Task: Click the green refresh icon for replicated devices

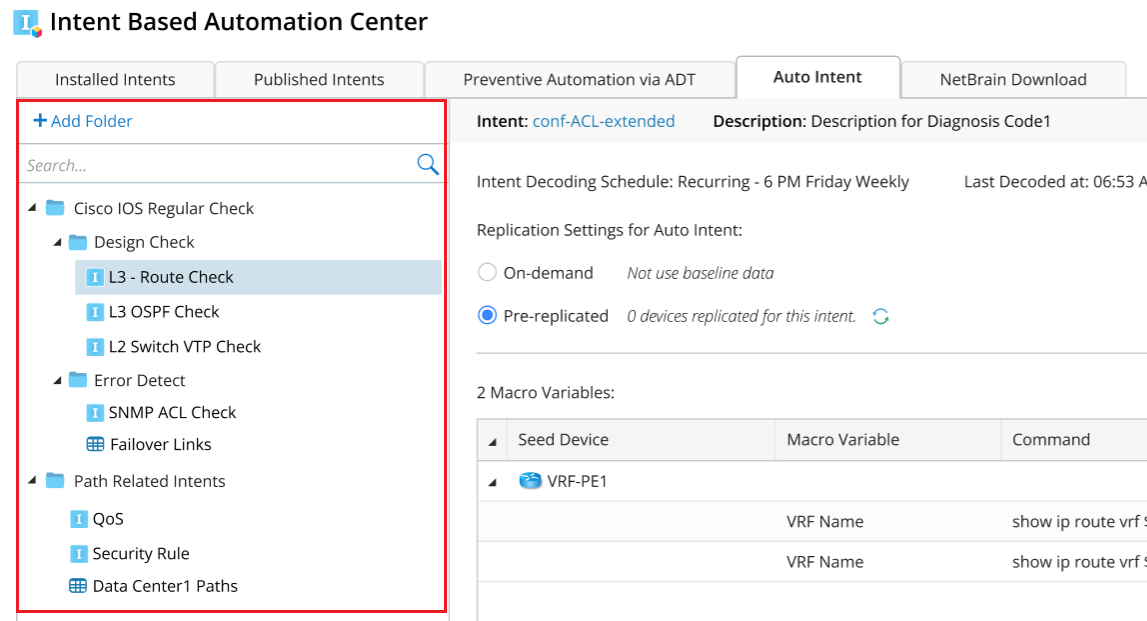Action: 881,316
